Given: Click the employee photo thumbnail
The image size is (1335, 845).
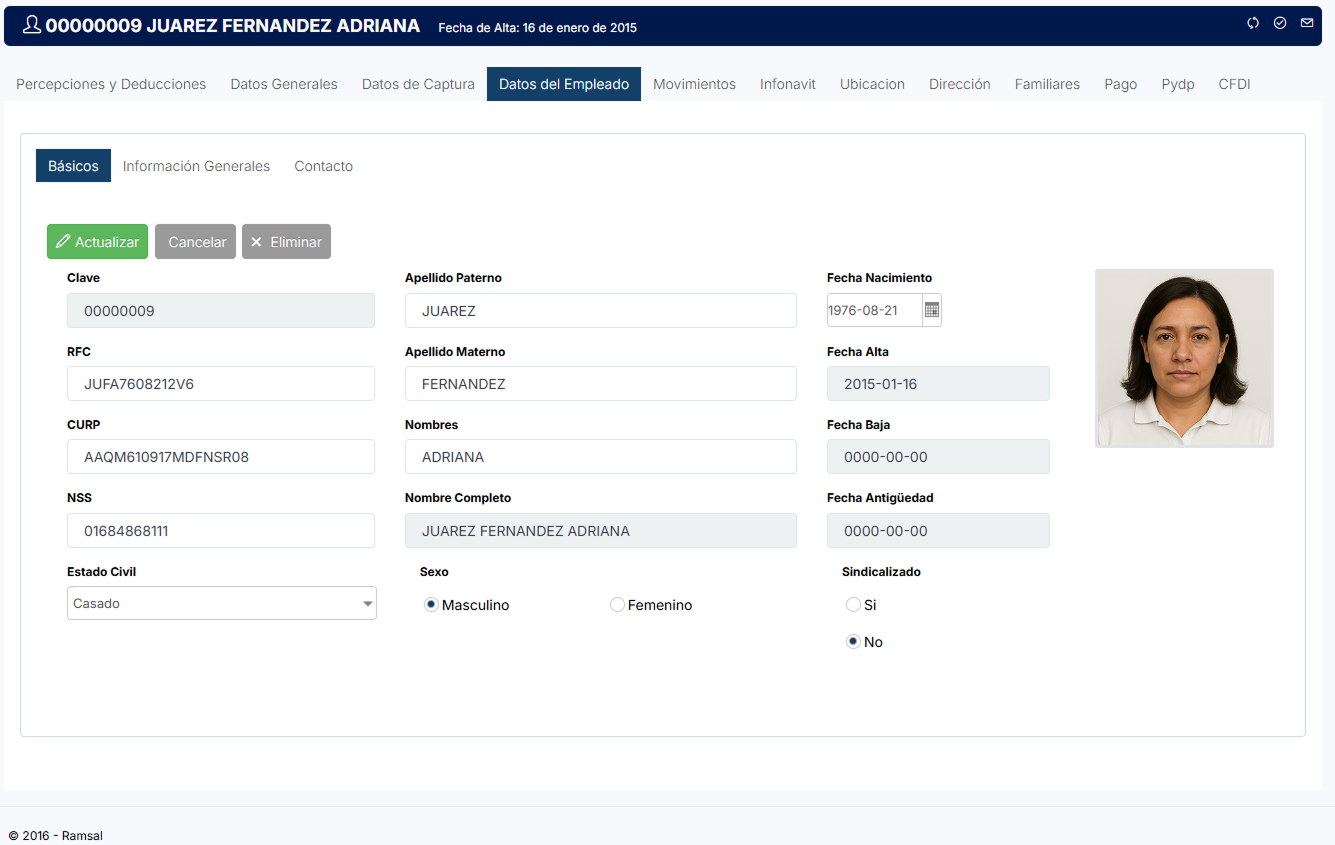Looking at the screenshot, I should [1184, 358].
